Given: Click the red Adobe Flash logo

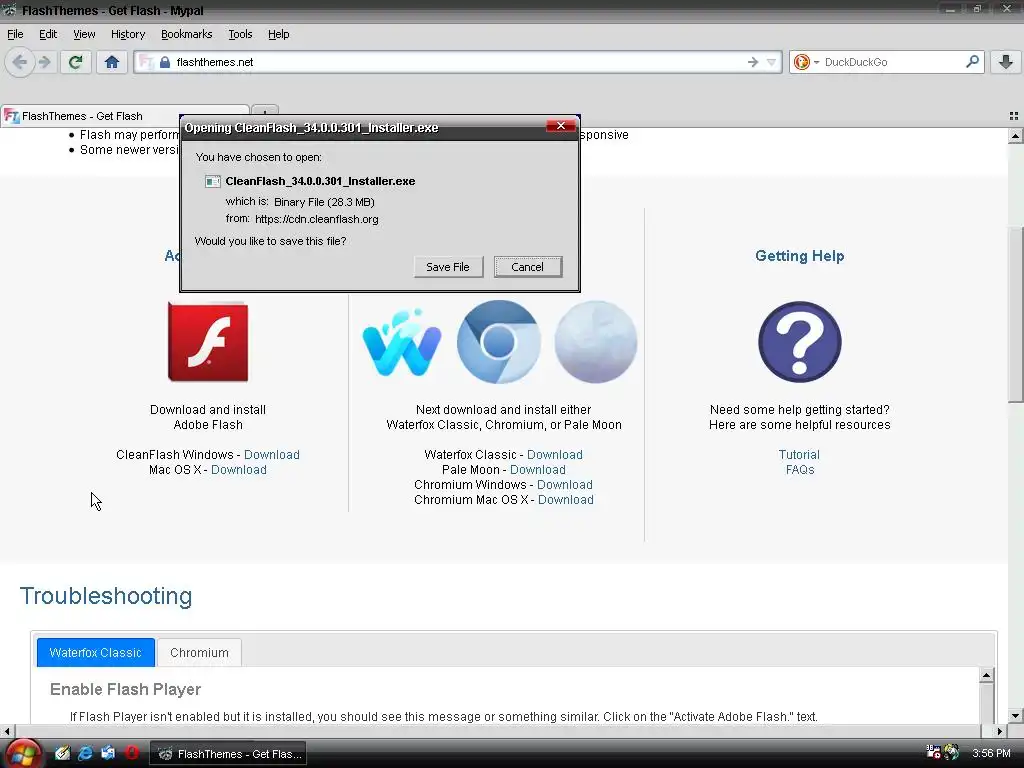Looking at the screenshot, I should [x=208, y=341].
